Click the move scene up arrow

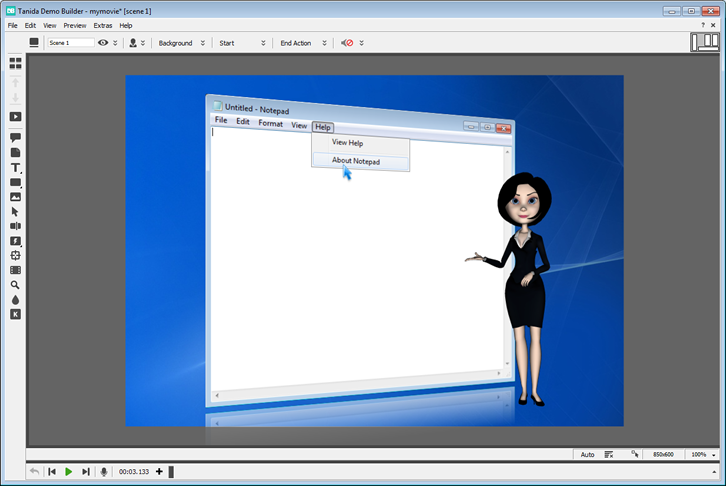(15, 83)
